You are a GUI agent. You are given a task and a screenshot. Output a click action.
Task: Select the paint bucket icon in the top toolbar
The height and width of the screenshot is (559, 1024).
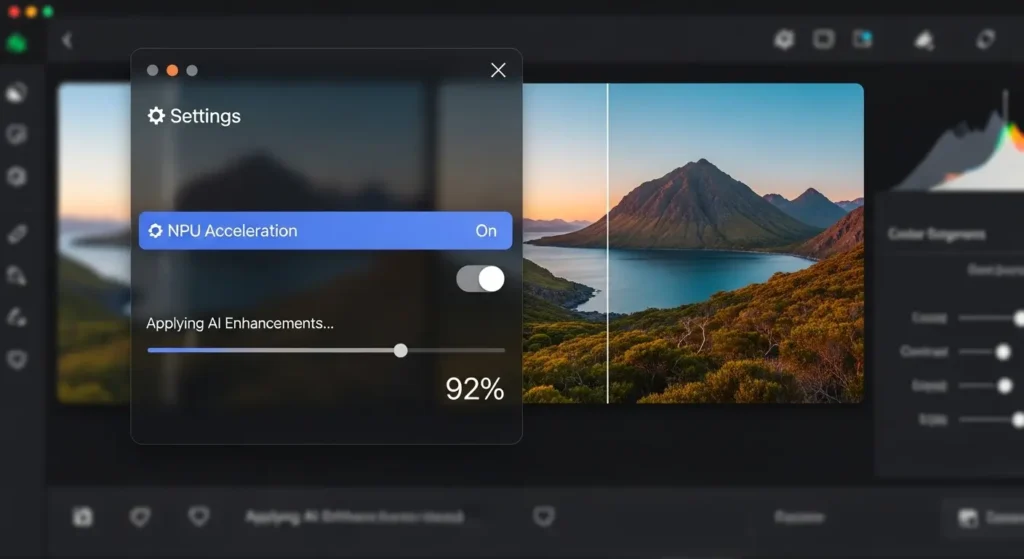(923, 40)
